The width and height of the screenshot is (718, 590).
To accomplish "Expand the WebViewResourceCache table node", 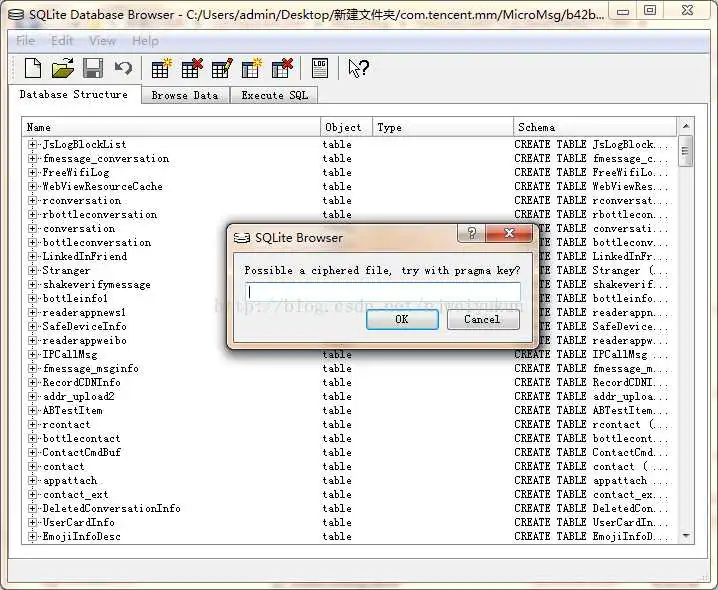I will pyautogui.click(x=32, y=186).
